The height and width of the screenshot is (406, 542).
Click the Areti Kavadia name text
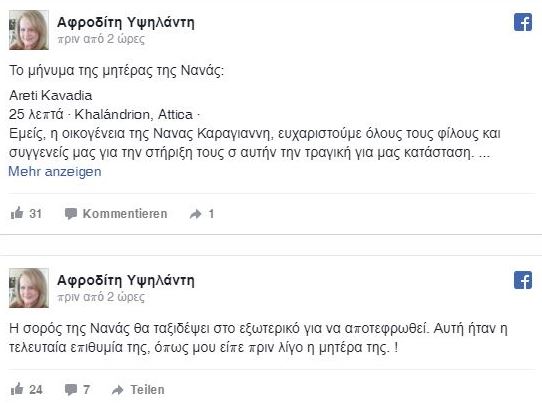[x=50, y=95]
